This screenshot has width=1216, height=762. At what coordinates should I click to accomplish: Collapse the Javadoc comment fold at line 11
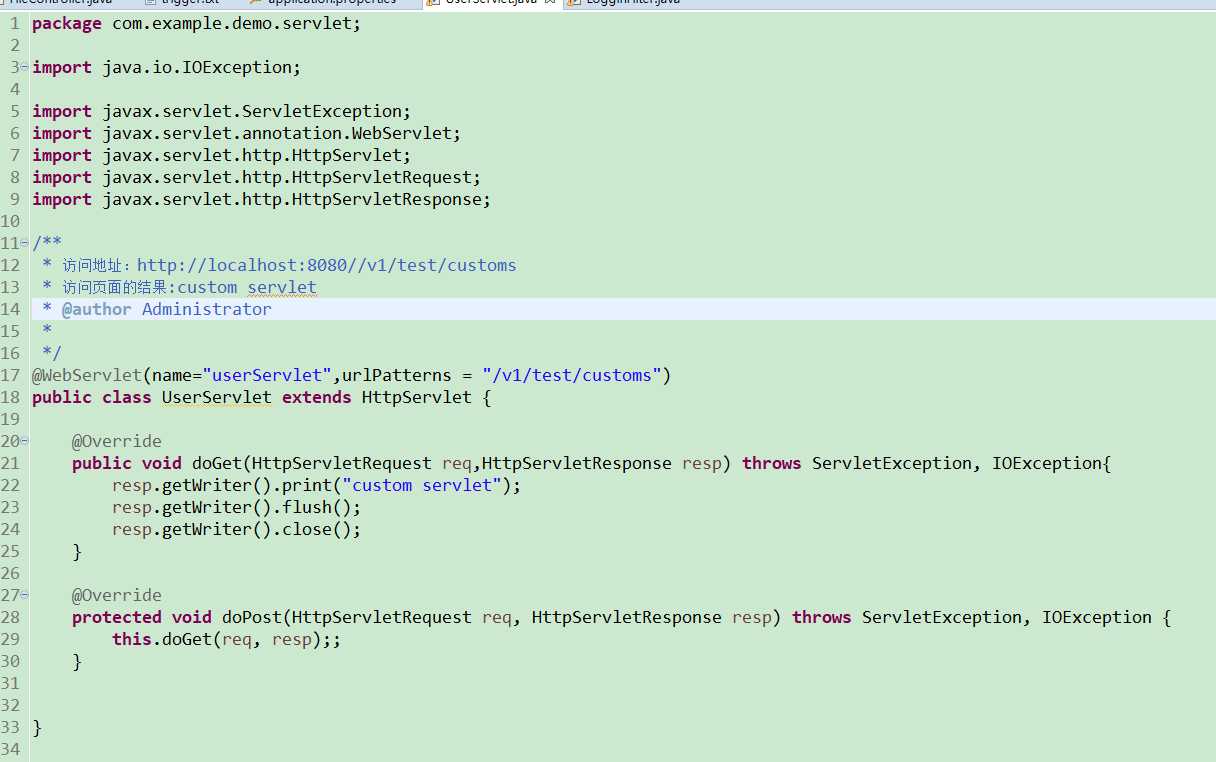(25, 243)
